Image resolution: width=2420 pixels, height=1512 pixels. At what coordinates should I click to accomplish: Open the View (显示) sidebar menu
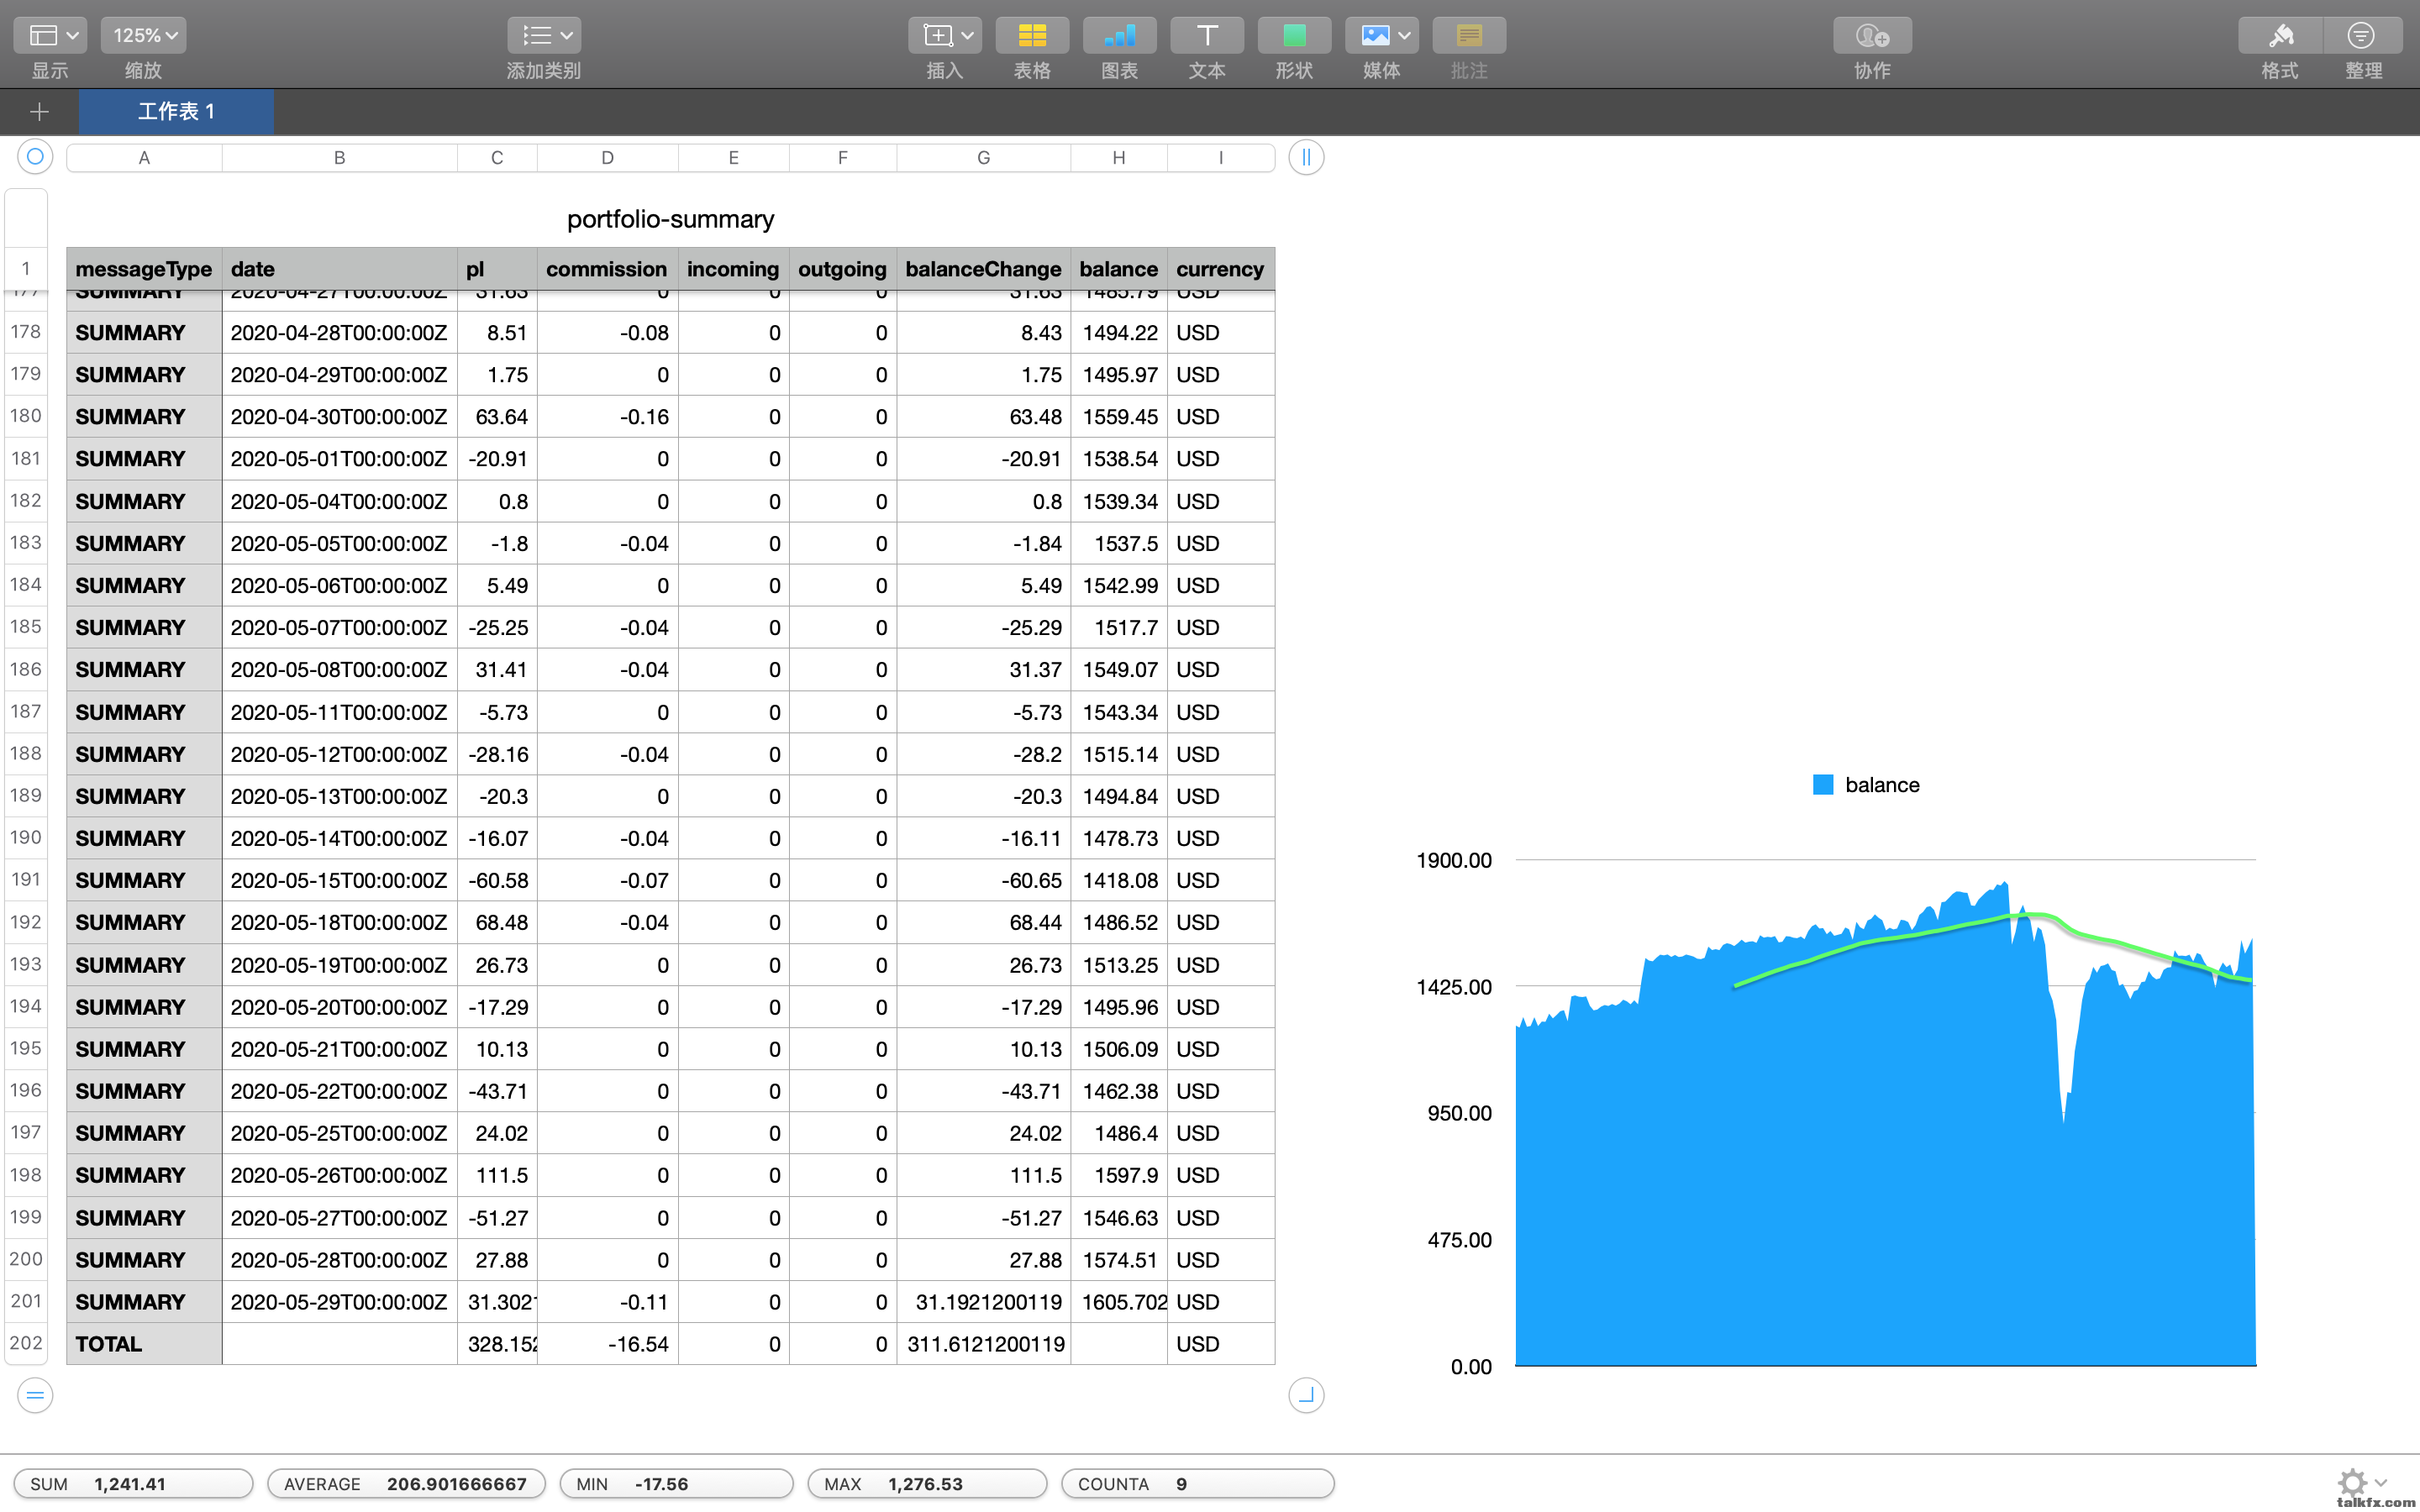pyautogui.click(x=50, y=36)
